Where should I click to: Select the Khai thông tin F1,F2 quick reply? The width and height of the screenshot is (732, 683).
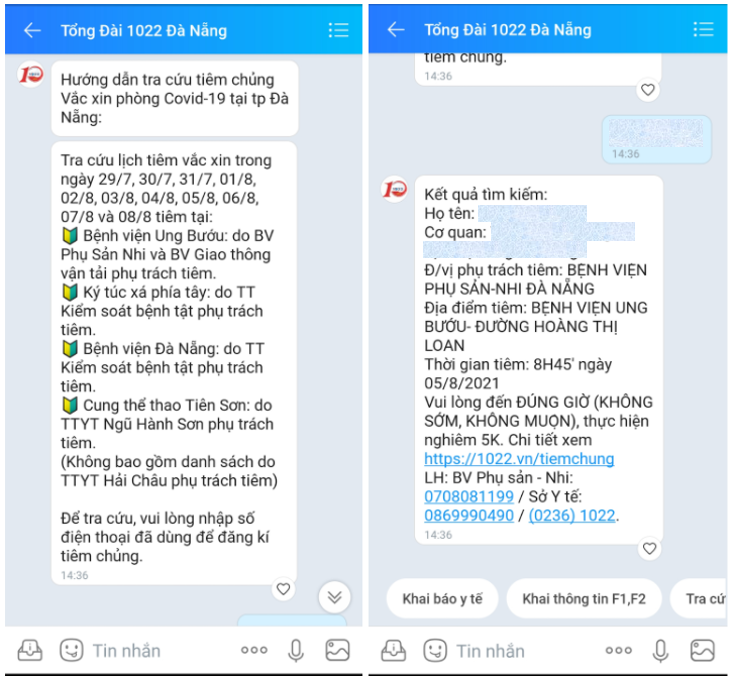coord(584,599)
